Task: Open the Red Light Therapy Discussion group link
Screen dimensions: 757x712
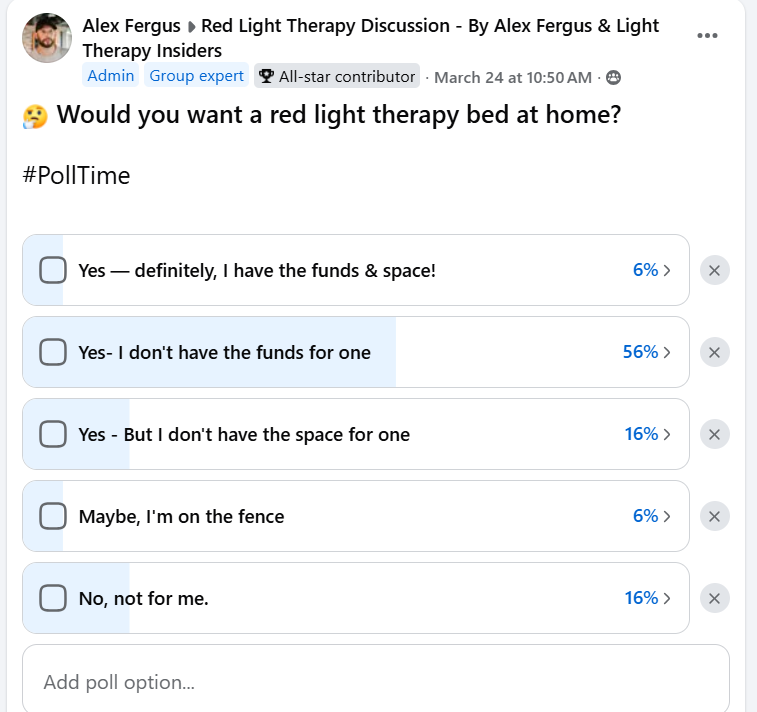Action: click(429, 25)
